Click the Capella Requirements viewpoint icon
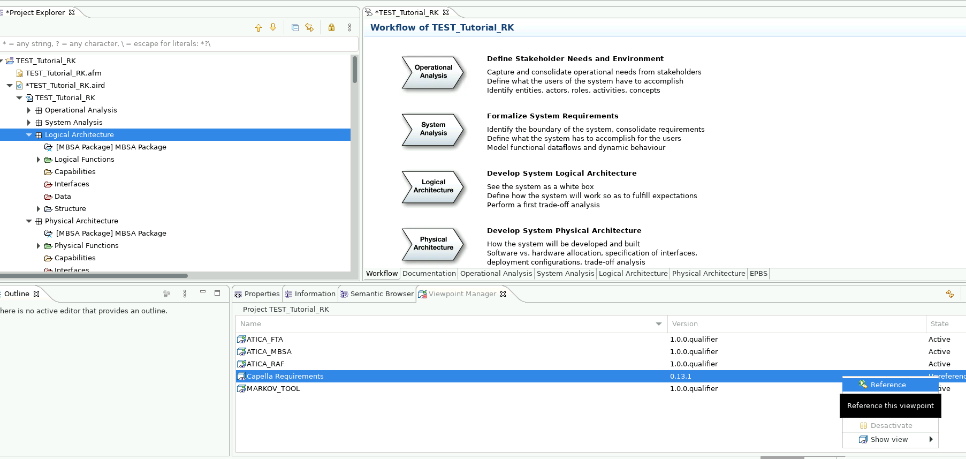Screen dimensions: 966x459 242,376
